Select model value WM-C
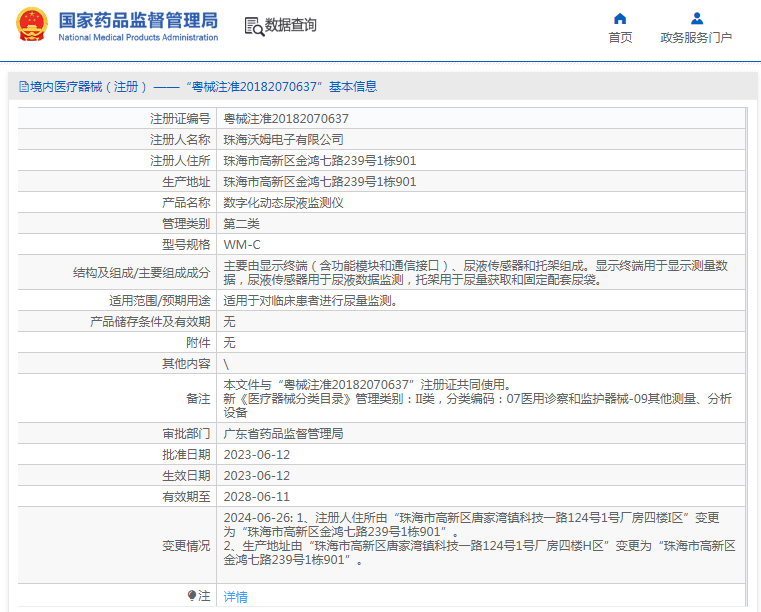This screenshot has width=761, height=612. [x=242, y=245]
